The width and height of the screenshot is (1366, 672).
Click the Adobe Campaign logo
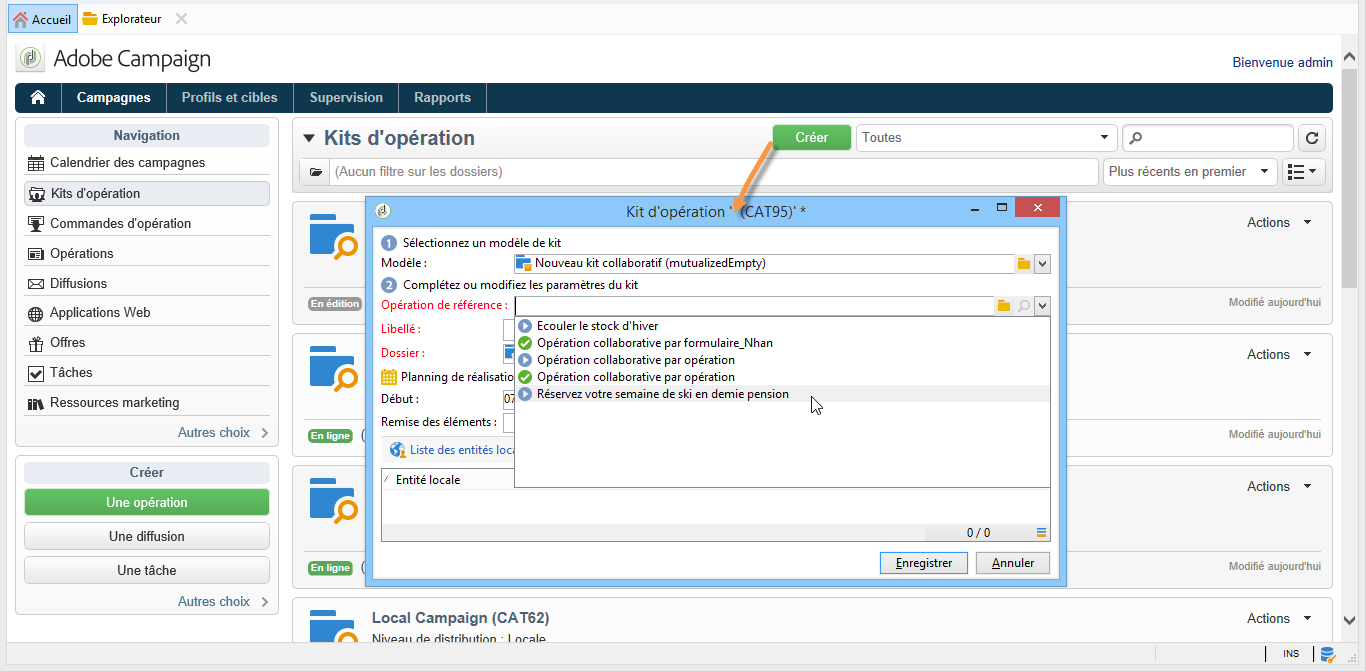(x=31, y=59)
